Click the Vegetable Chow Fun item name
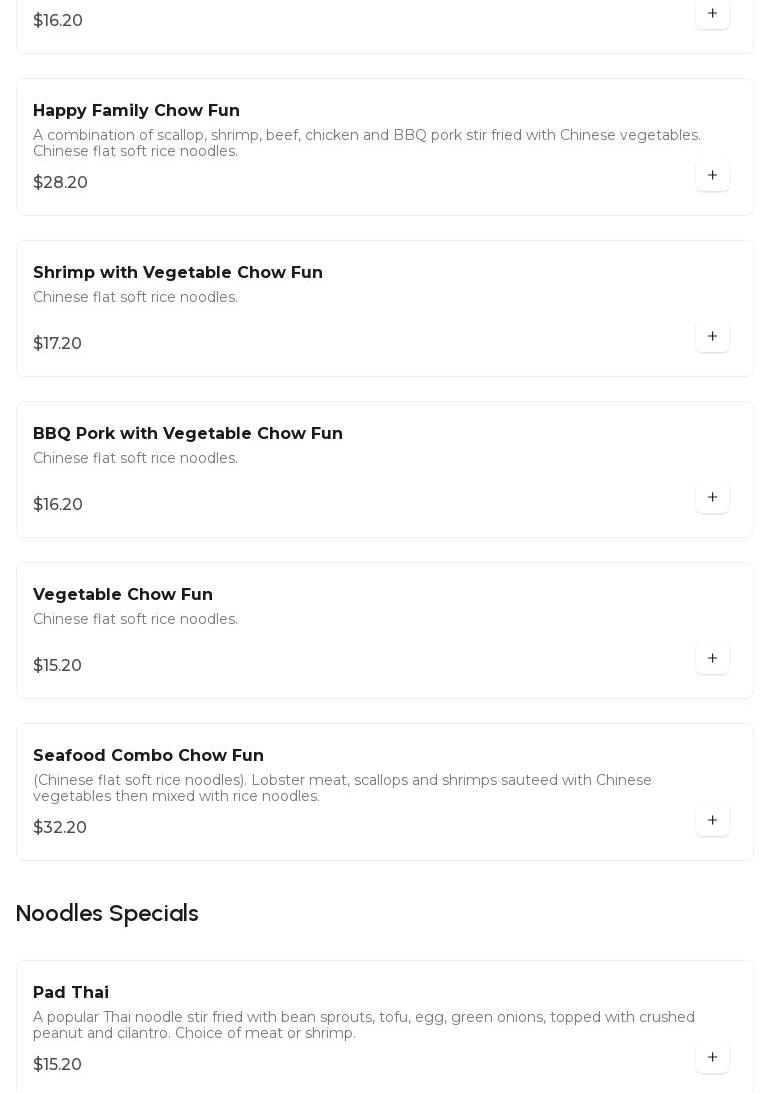The image size is (770, 1093). click(x=123, y=595)
